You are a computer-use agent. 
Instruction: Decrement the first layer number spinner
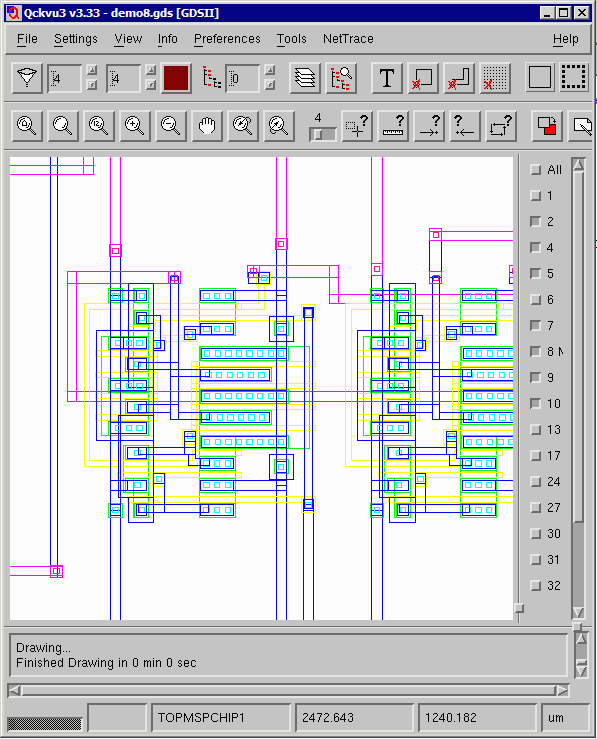[92, 85]
